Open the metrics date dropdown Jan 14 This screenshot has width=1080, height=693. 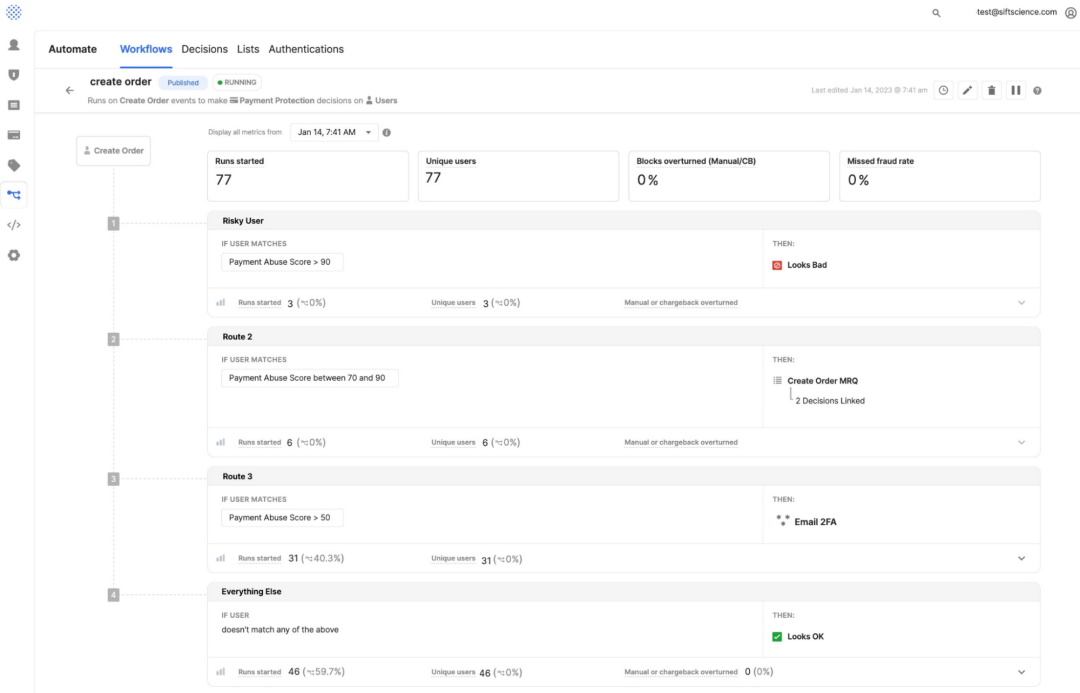coord(334,132)
